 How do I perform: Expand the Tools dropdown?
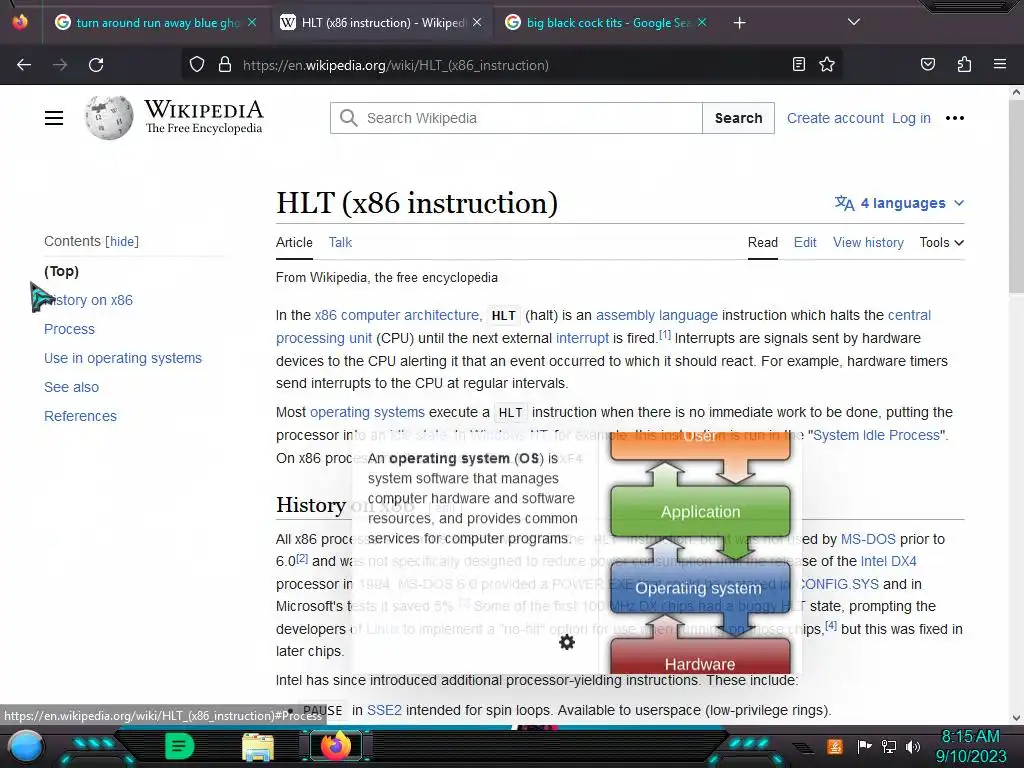coord(942,242)
